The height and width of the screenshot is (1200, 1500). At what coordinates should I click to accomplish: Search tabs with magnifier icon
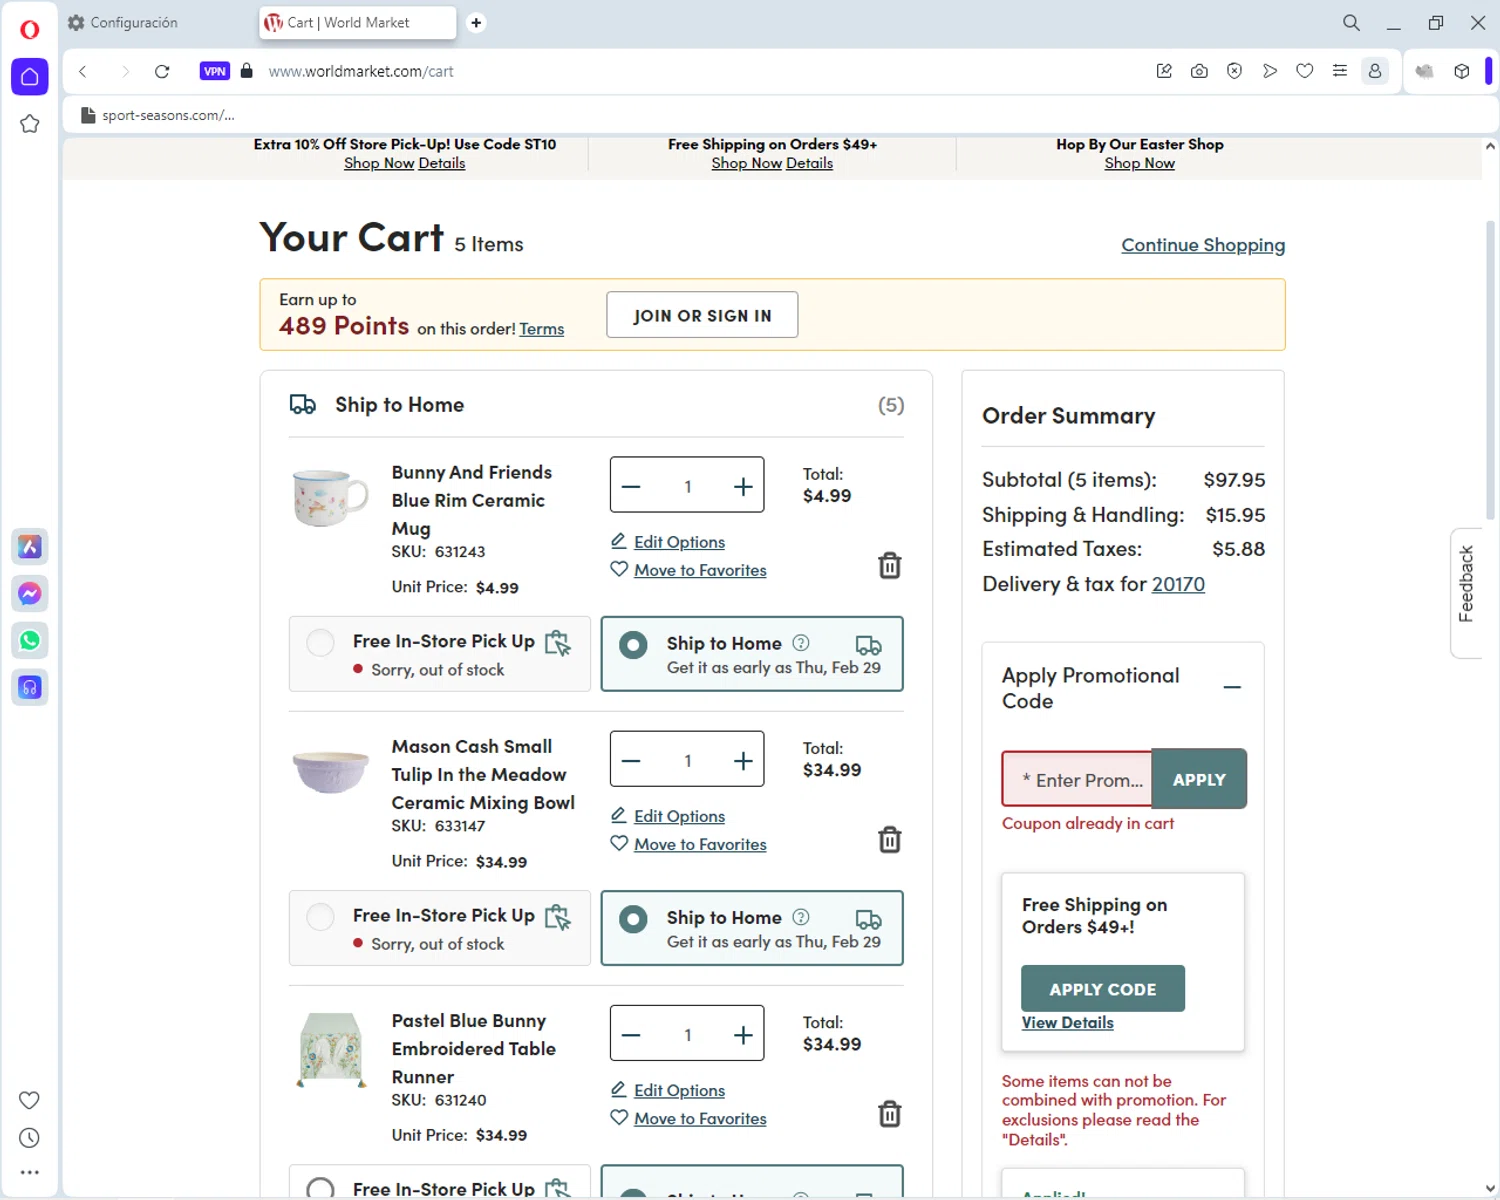[x=1351, y=22]
